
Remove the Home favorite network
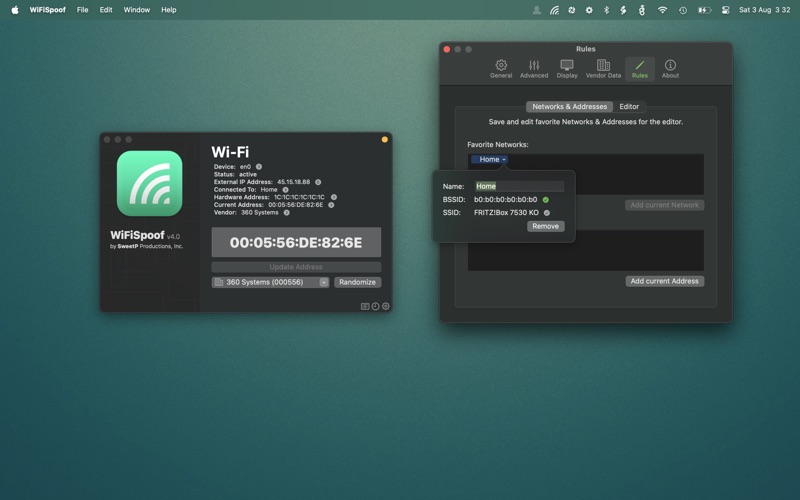point(545,226)
